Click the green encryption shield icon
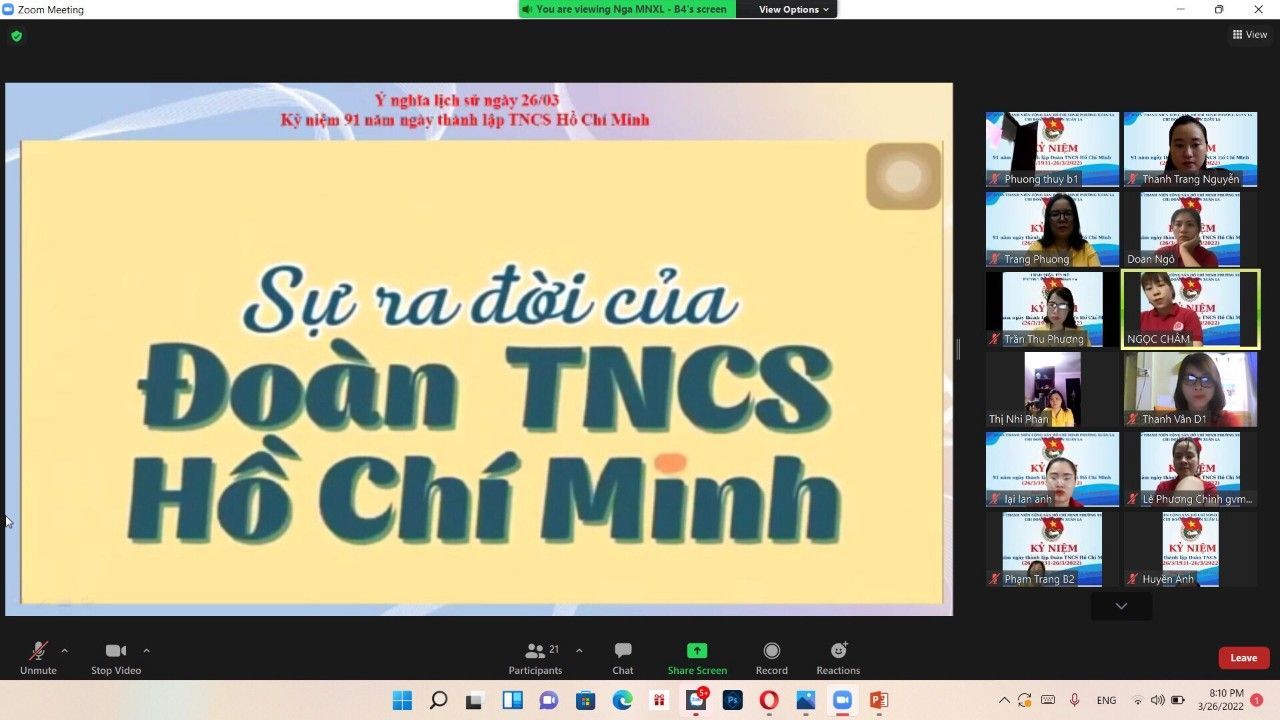Image resolution: width=1280 pixels, height=720 pixels. 16,36
